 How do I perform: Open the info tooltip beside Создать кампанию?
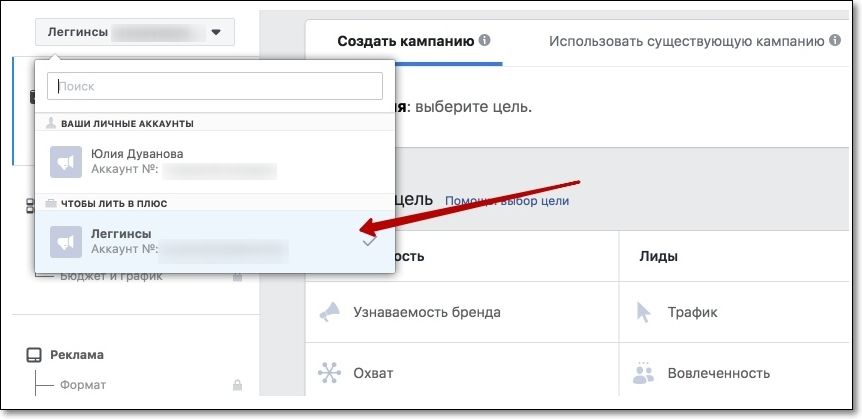(484, 41)
